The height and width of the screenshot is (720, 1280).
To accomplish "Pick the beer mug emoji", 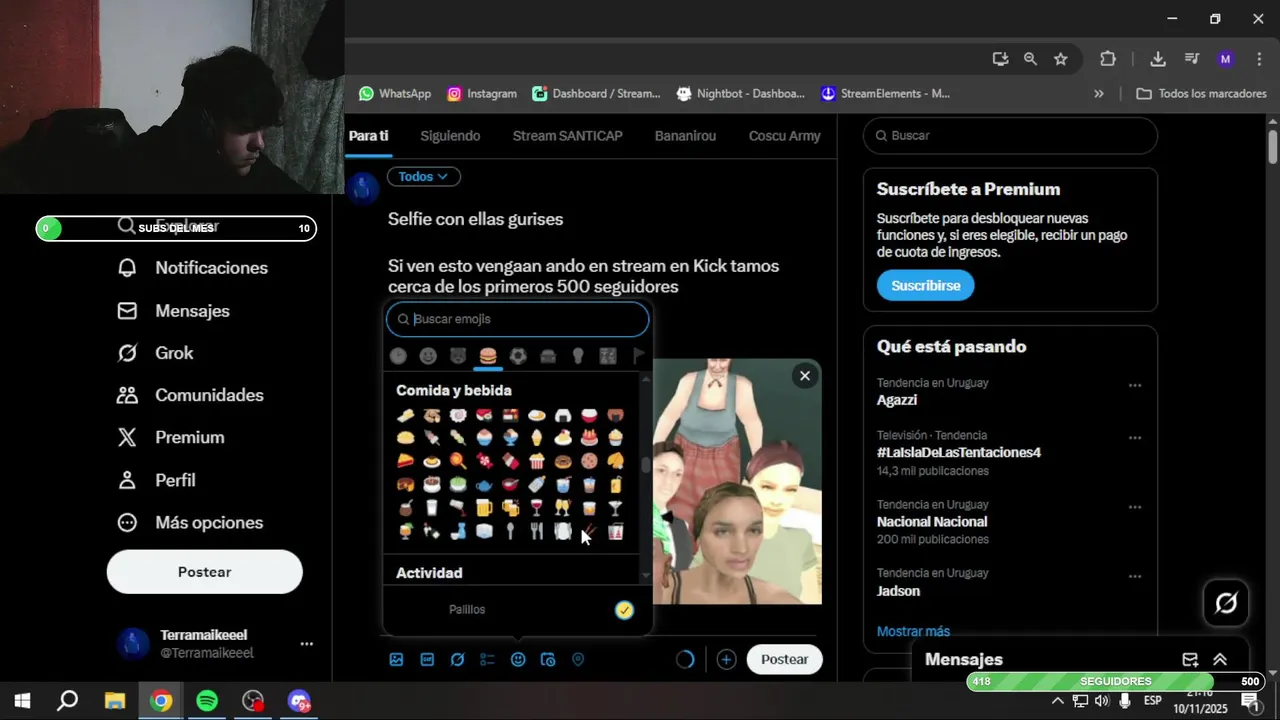I will 484,508.
